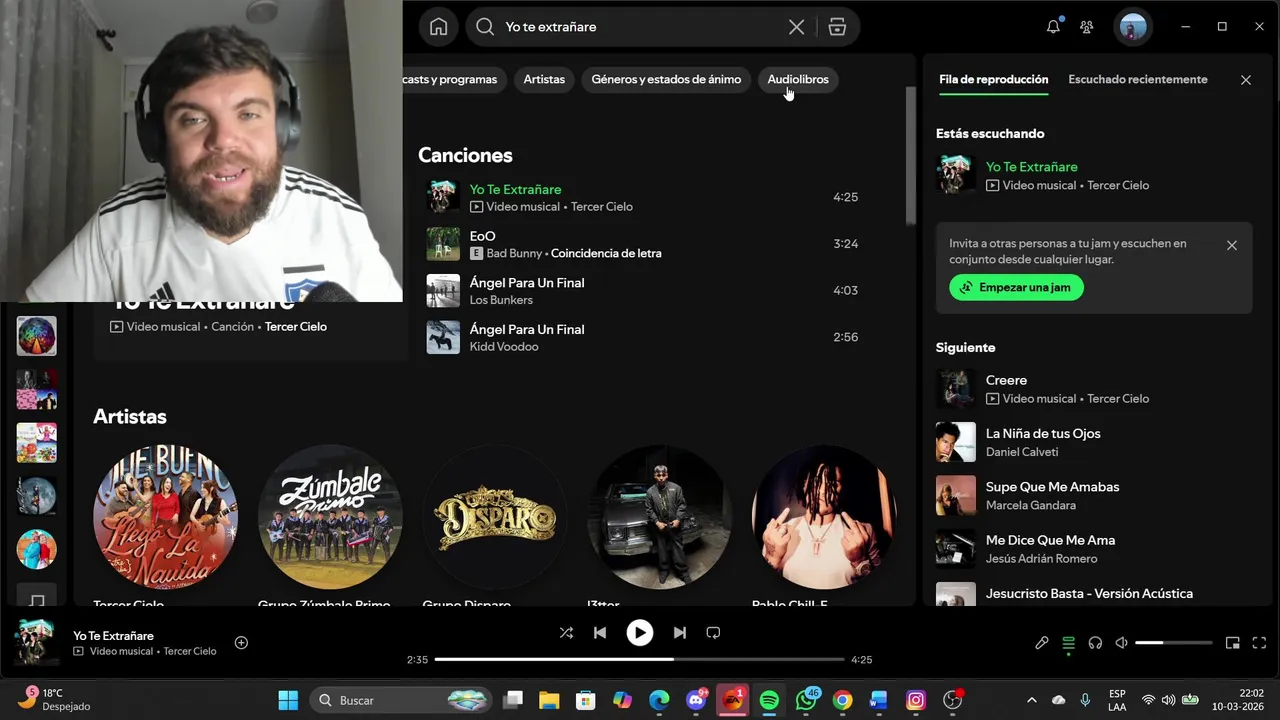Open the user profile avatar
Viewport: 1280px width, 720px height.
click(1133, 27)
